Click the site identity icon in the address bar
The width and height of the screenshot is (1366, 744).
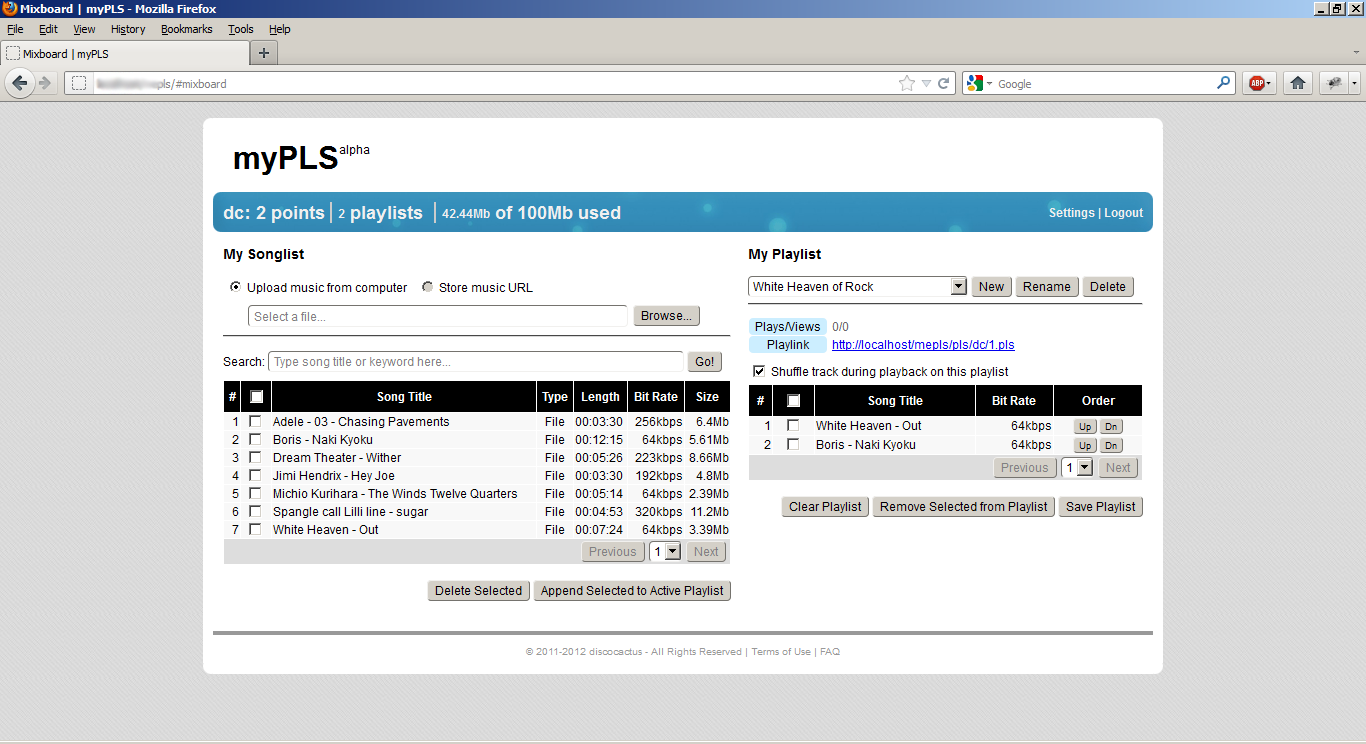[x=77, y=84]
